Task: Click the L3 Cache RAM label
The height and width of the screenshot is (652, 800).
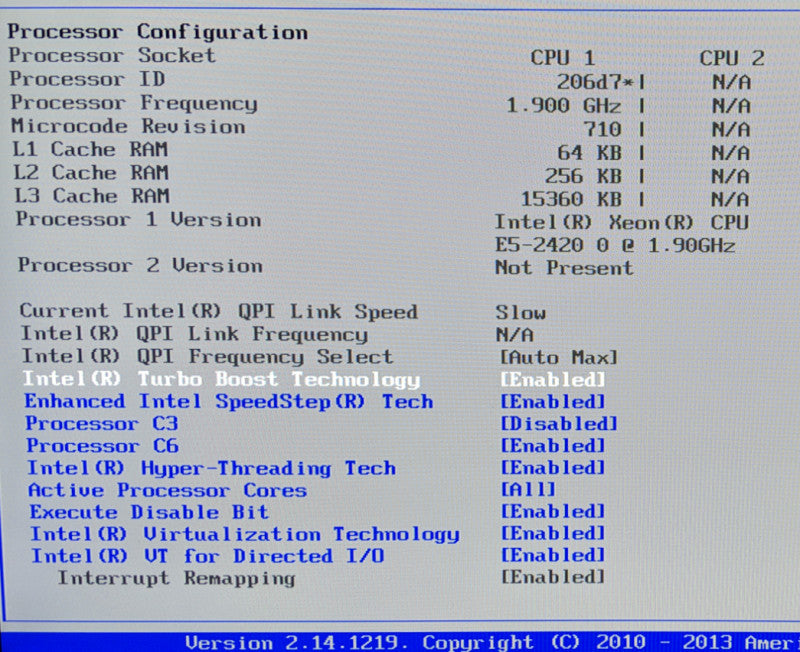Action: (x=92, y=196)
